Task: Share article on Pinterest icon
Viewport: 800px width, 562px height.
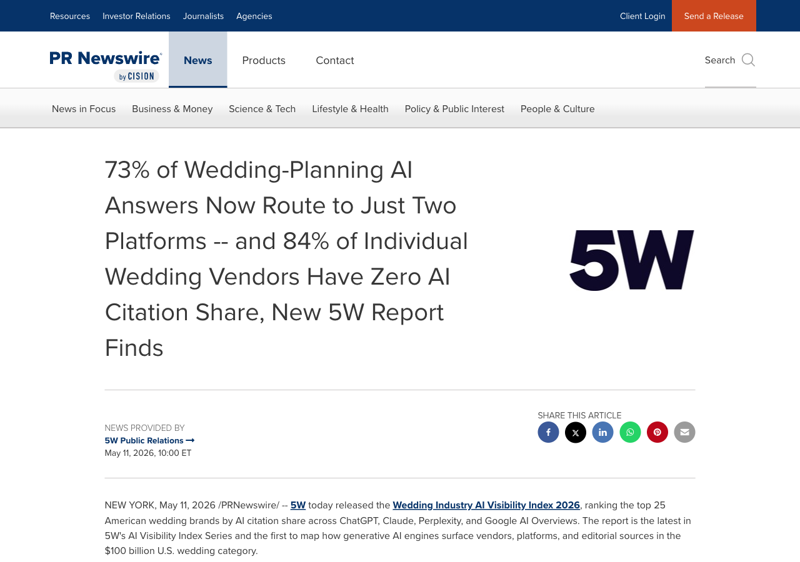Action: pos(657,432)
